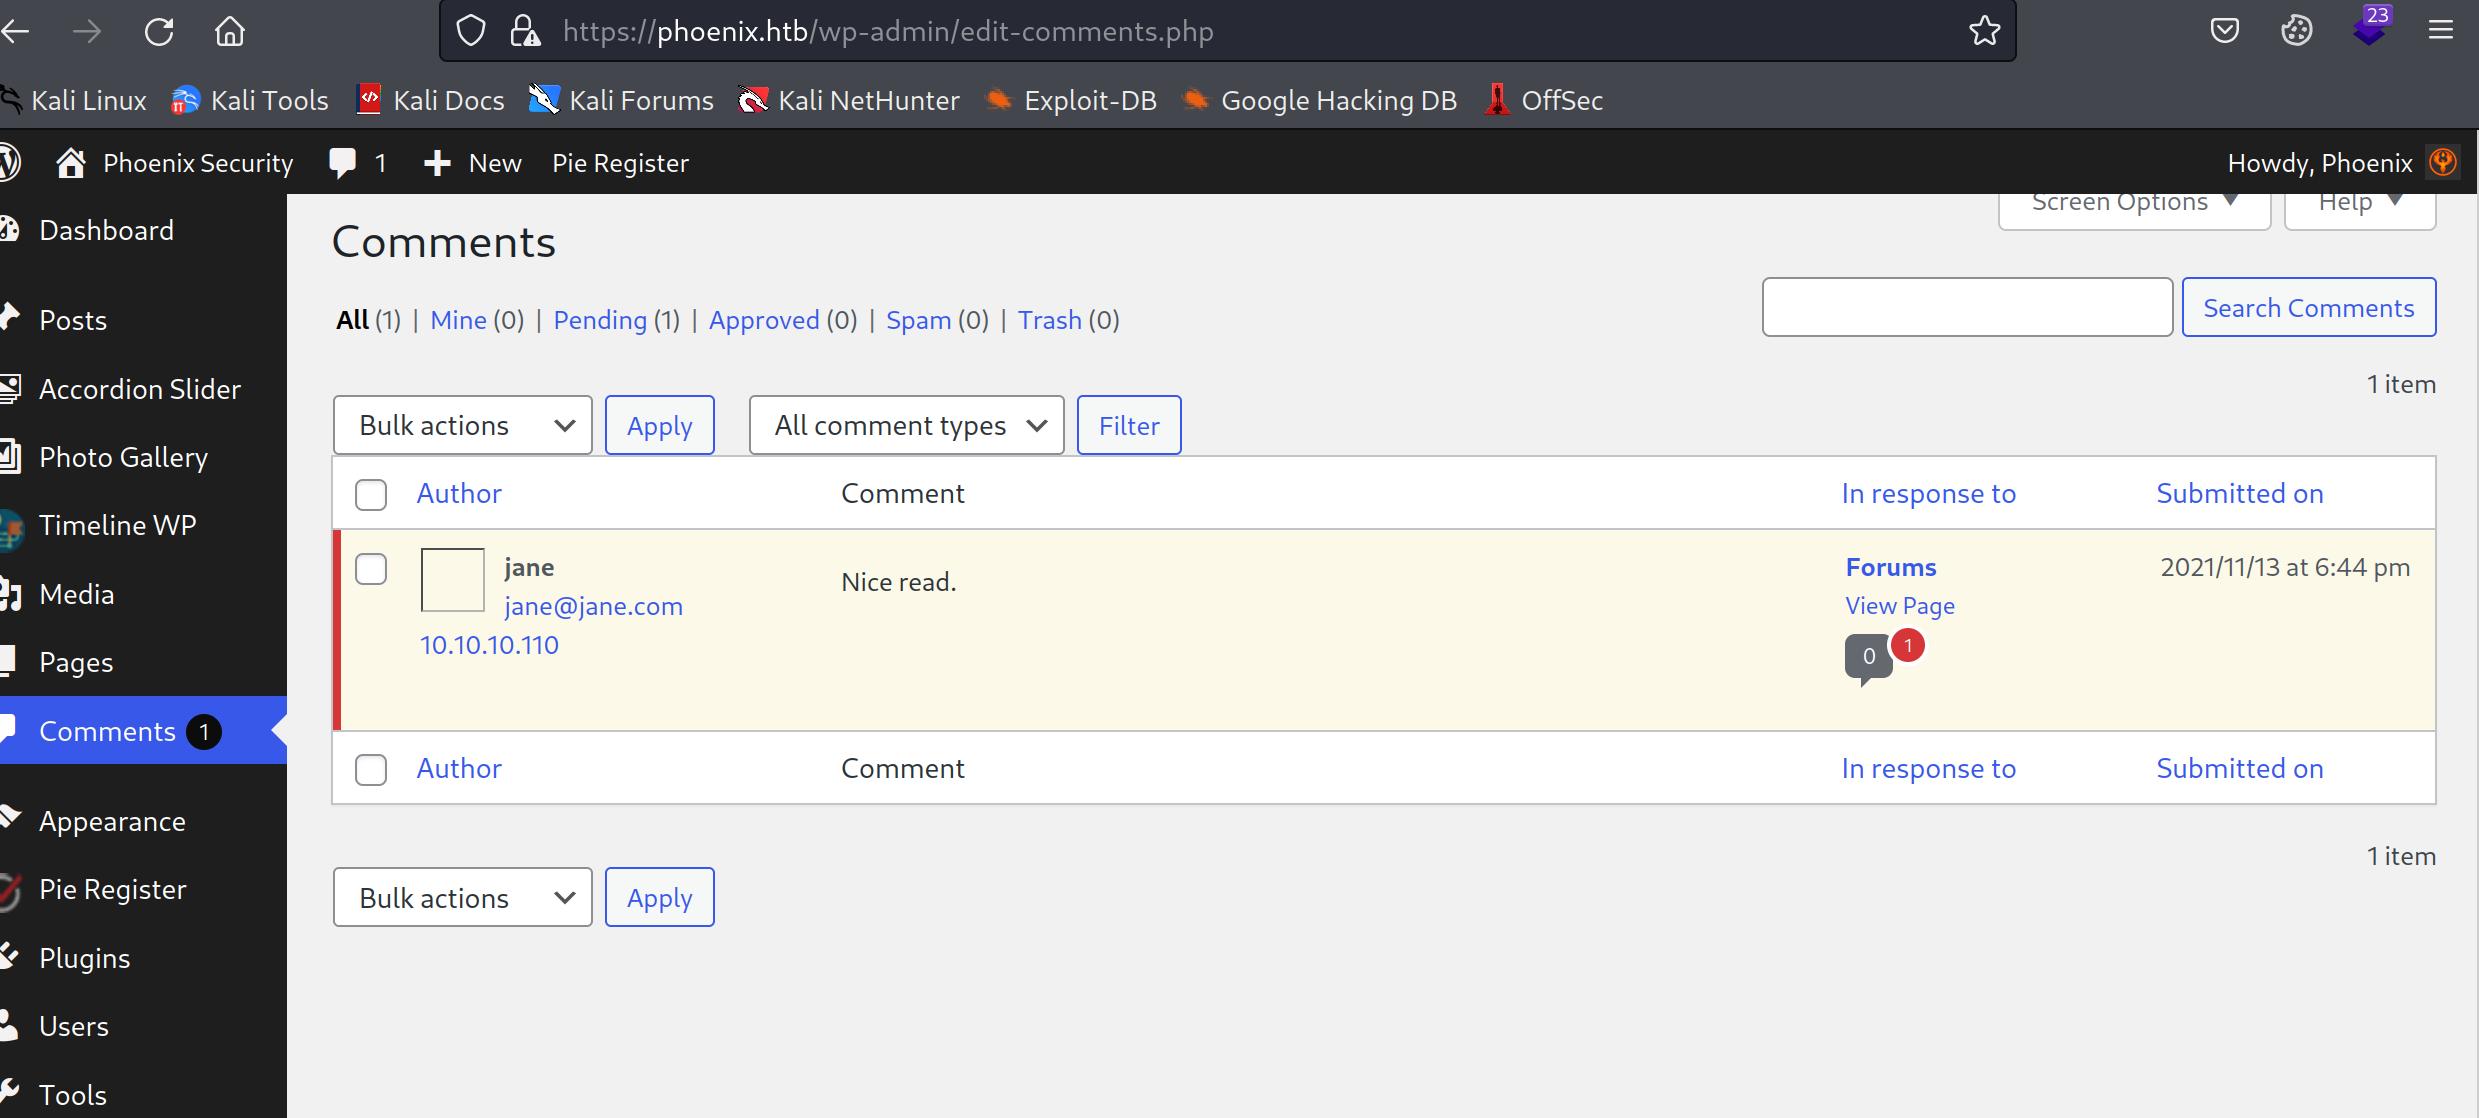This screenshot has height=1118, width=2479.
Task: Toggle the footer row select-all checkbox
Action: pyautogui.click(x=371, y=770)
